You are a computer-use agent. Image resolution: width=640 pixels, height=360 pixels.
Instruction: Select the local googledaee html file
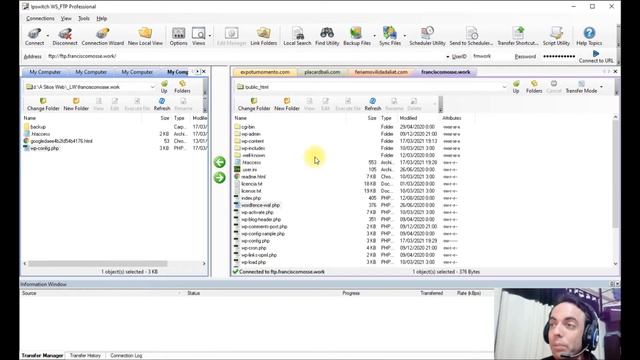61,141
